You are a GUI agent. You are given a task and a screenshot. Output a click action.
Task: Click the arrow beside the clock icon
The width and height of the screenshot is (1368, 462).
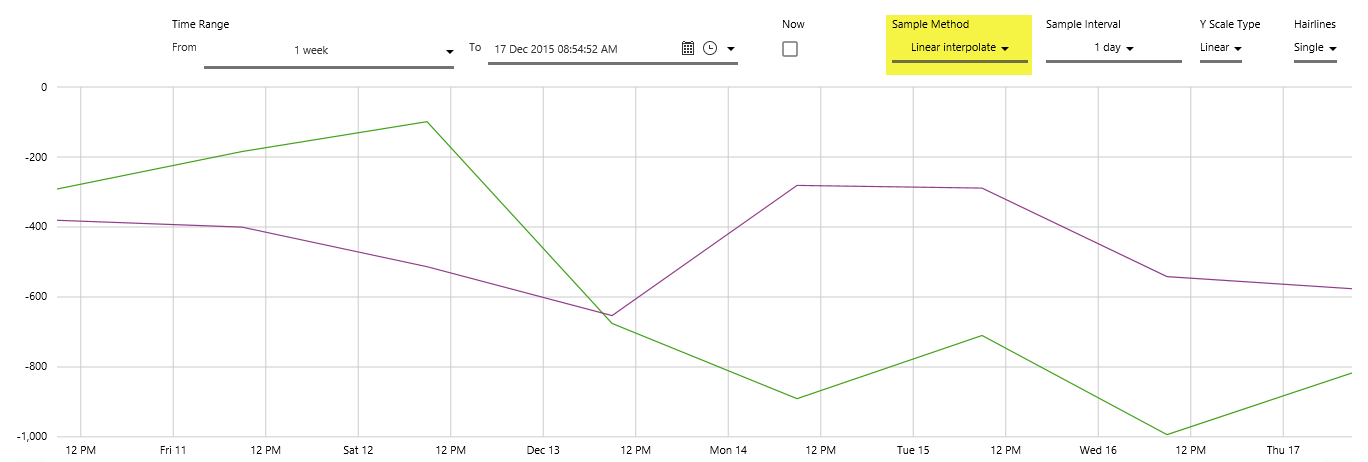[731, 49]
